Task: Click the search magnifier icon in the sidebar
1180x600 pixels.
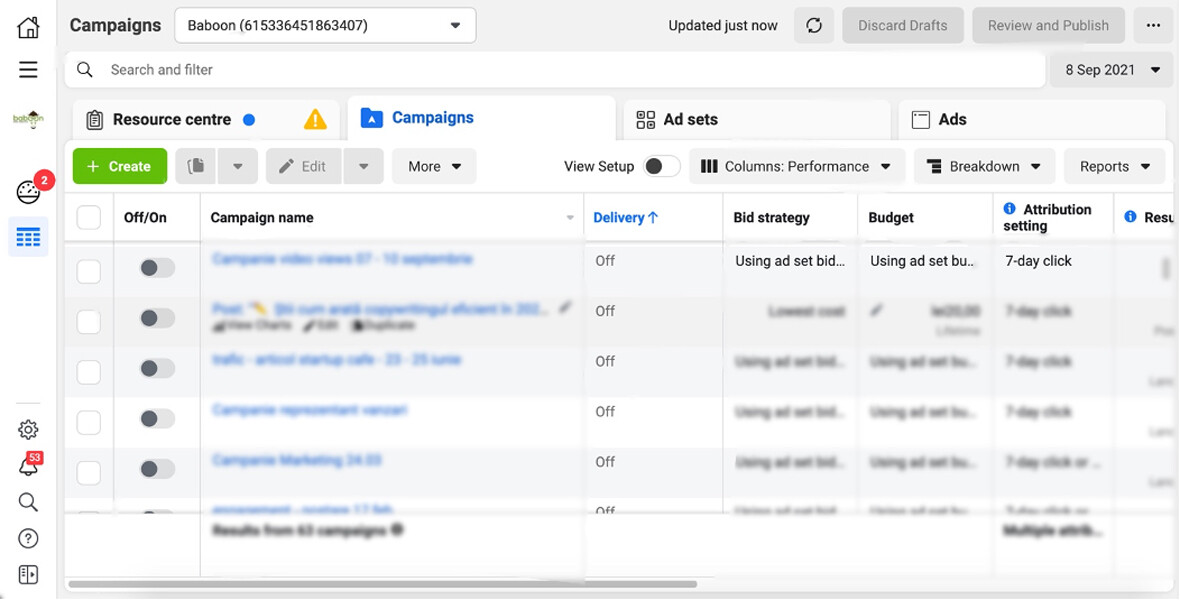Action: tap(27, 502)
